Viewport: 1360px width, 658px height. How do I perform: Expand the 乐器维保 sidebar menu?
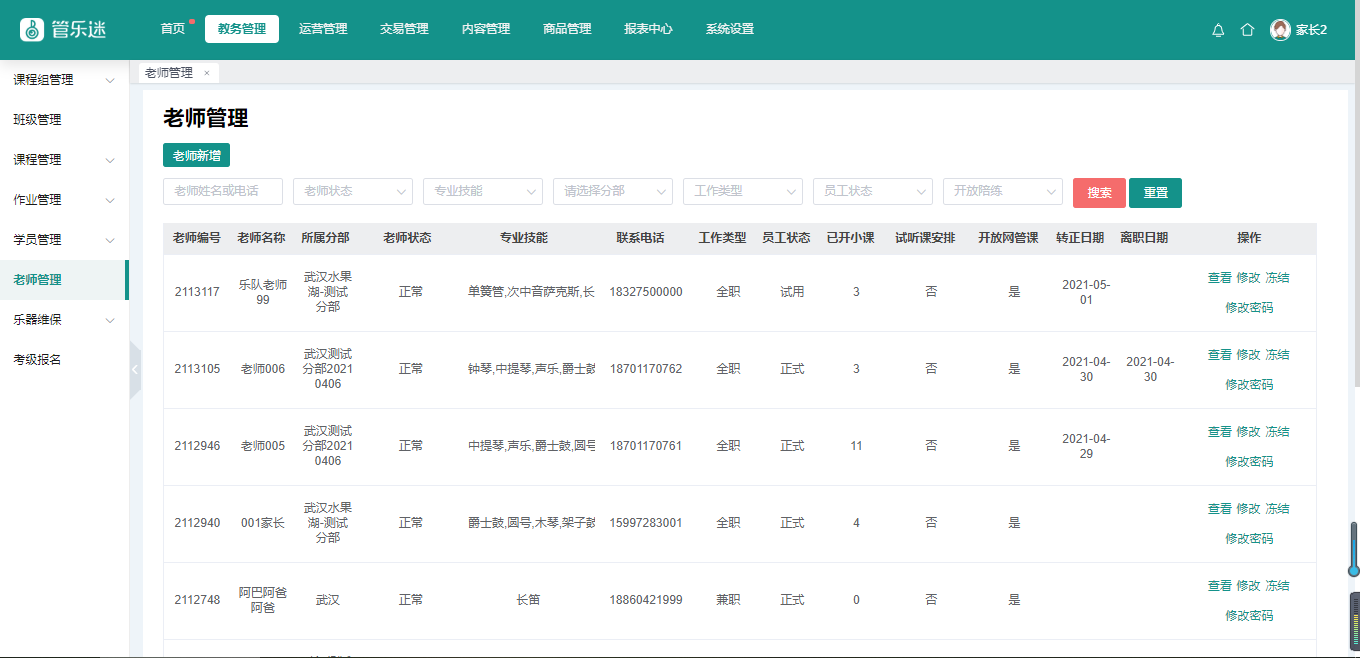coord(110,320)
